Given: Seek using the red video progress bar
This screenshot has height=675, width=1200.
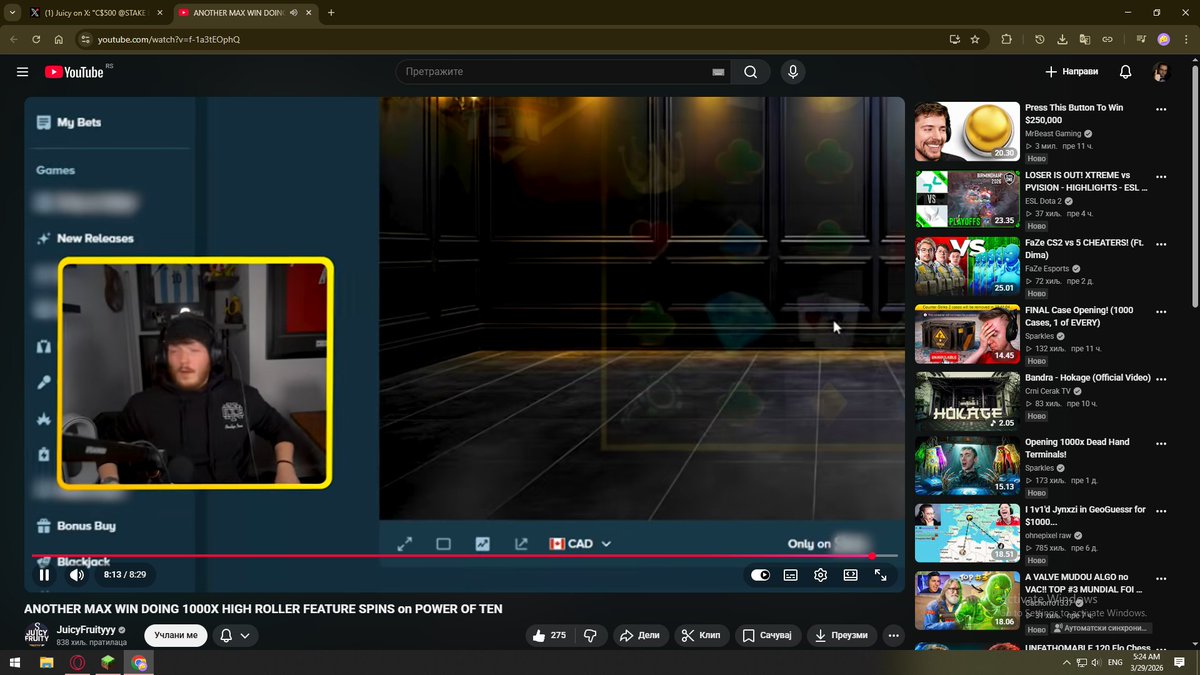Looking at the screenshot, I should [465, 556].
